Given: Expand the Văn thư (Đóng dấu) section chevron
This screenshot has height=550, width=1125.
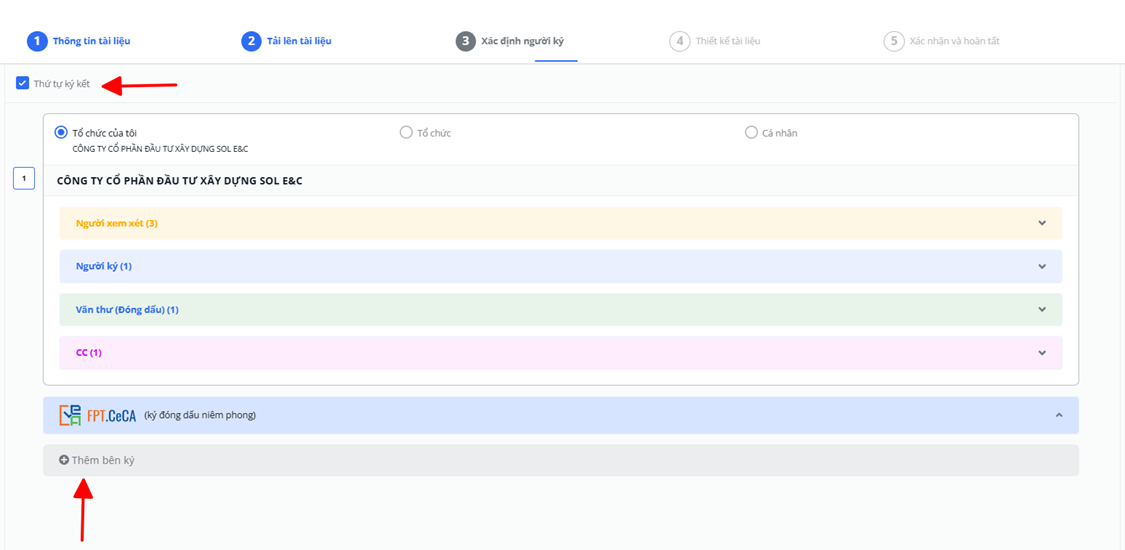Looking at the screenshot, I should click(1042, 310).
